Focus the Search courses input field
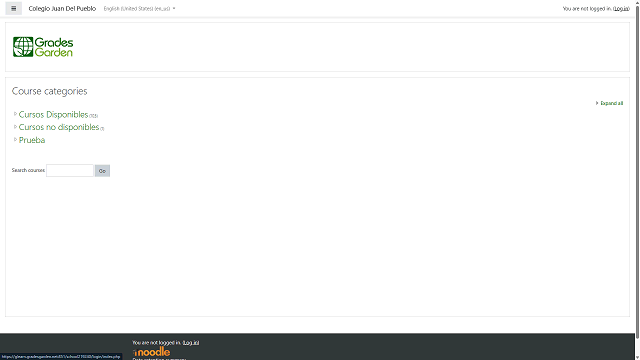The image size is (640, 360). [x=70, y=171]
